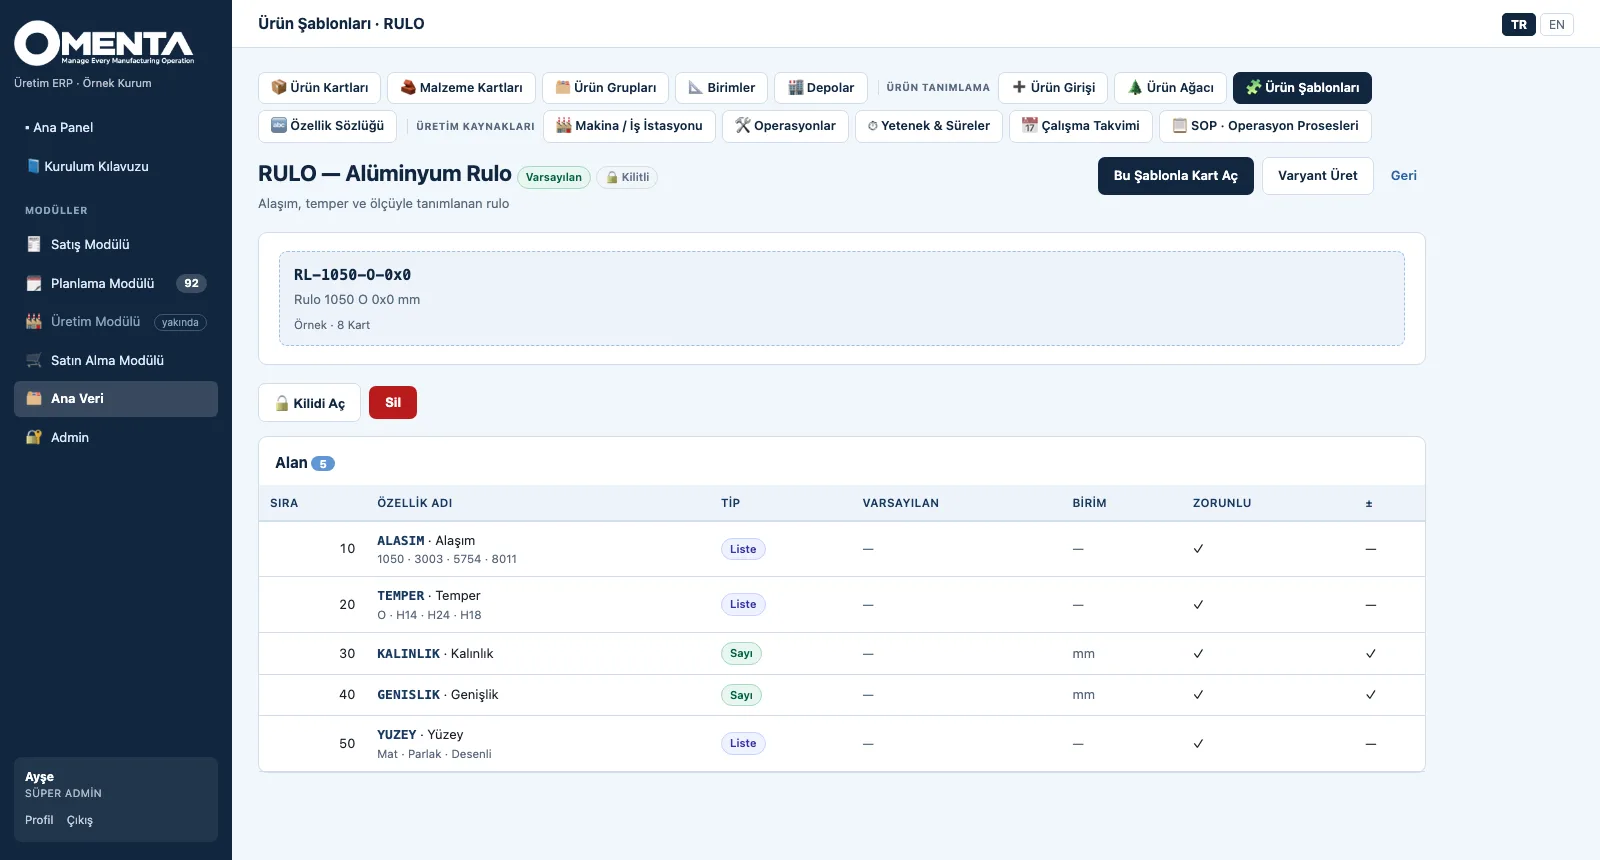Go to Operasyonlar tab
This screenshot has height=860, width=1600.
point(785,126)
